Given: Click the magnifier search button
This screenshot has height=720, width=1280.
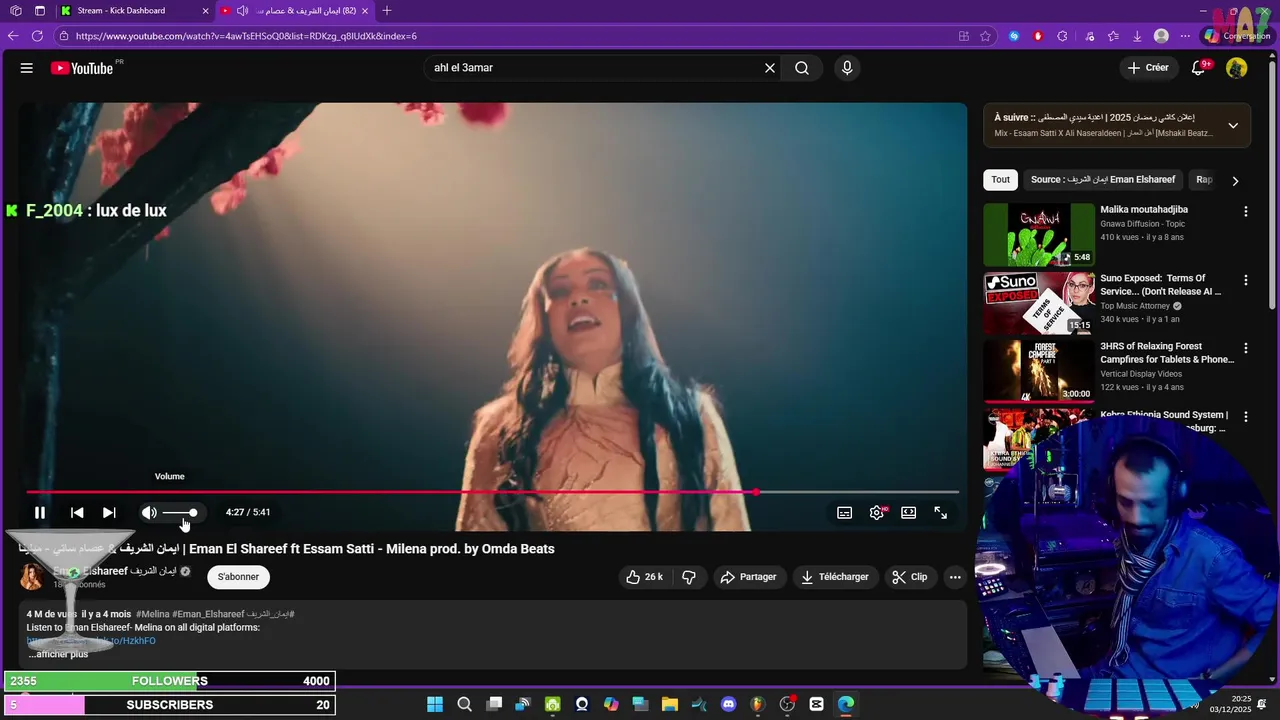Looking at the screenshot, I should coord(802,68).
